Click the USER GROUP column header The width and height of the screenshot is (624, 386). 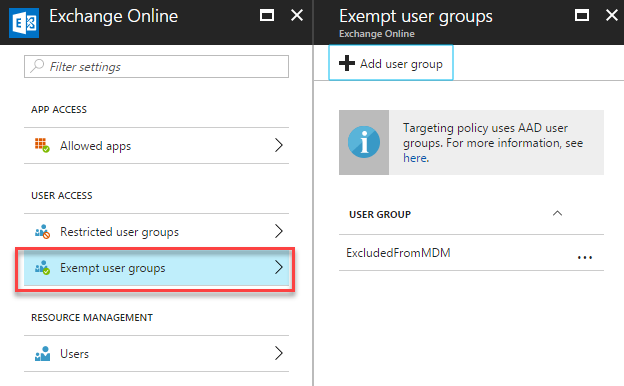(x=380, y=214)
